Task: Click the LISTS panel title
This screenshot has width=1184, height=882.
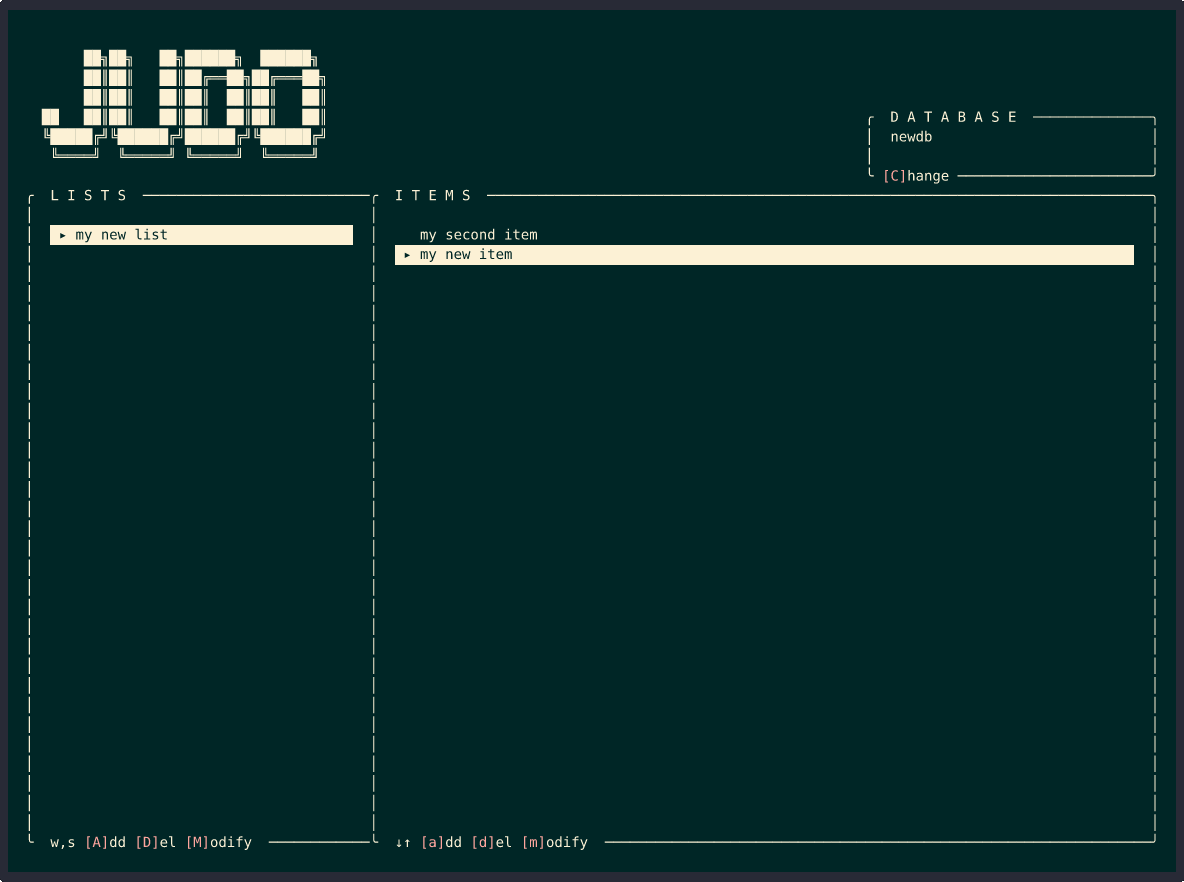Action: 90,195
